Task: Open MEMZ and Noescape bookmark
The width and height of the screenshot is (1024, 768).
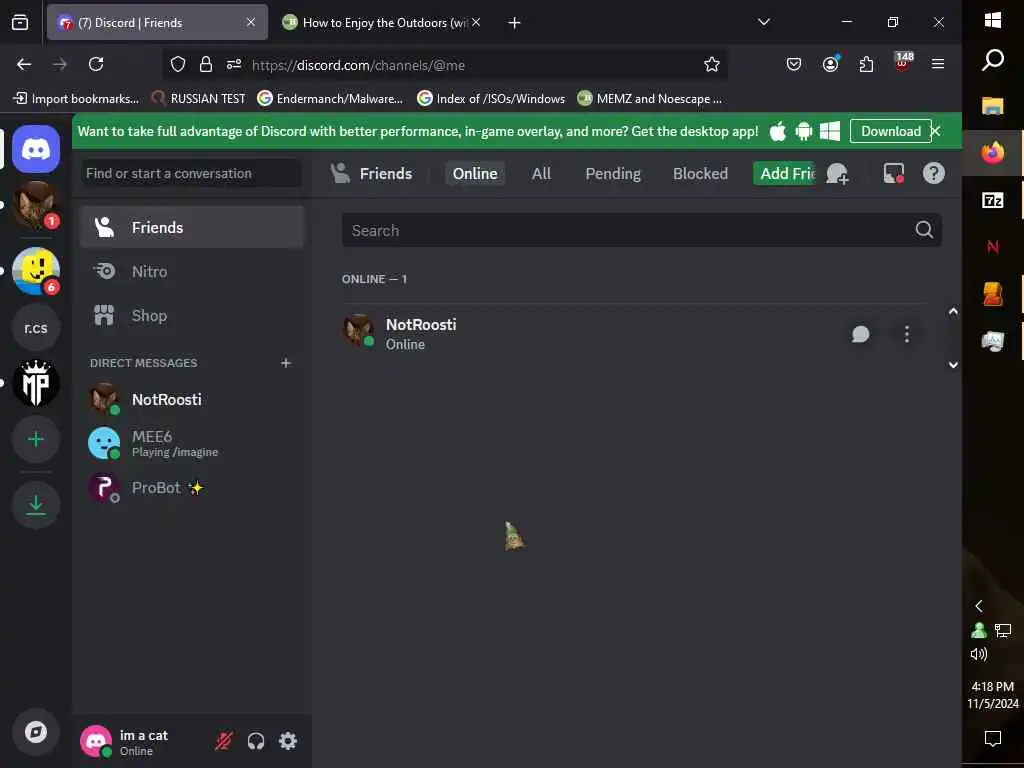Action: coord(650,99)
